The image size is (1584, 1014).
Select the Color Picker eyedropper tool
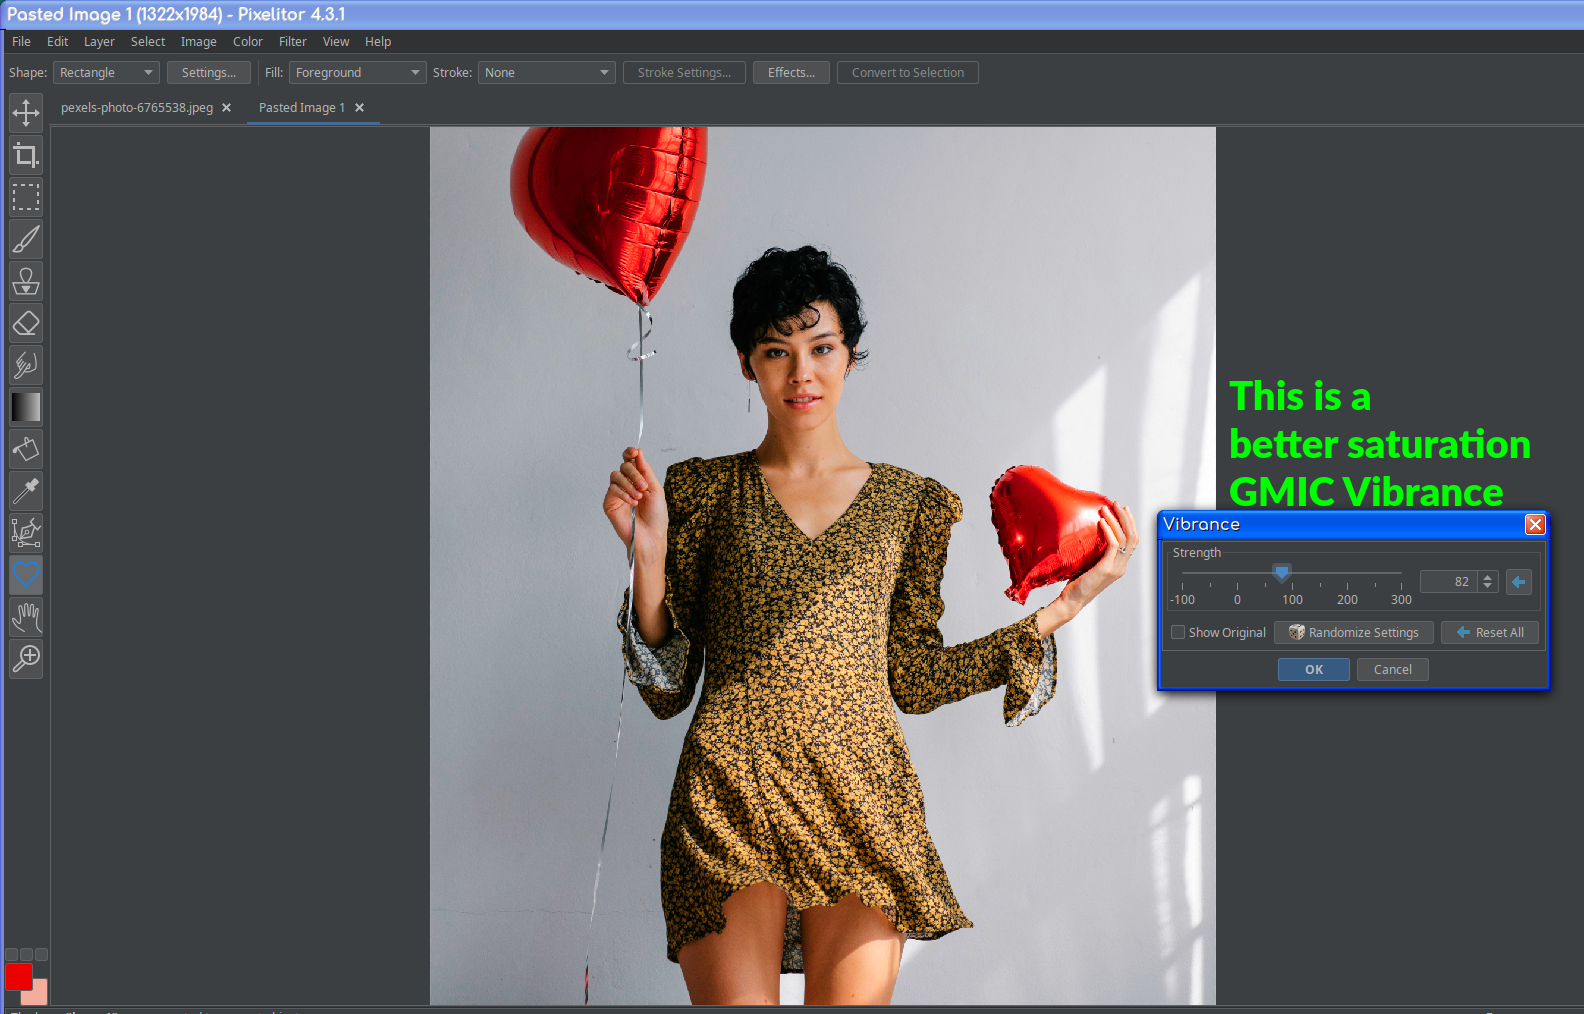point(26,491)
